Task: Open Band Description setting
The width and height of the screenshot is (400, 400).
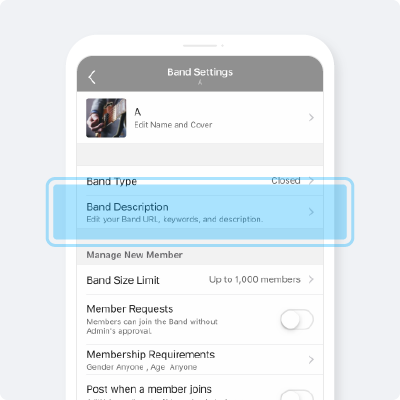Action: pos(200,212)
